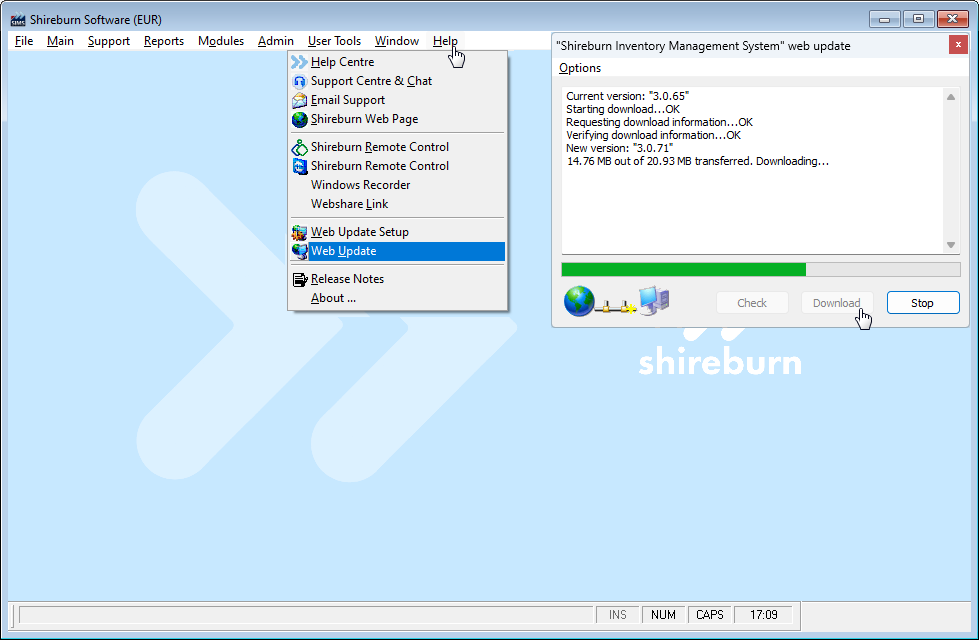Click the INS indicator in the status bar
The width and height of the screenshot is (979, 640).
coord(617,615)
